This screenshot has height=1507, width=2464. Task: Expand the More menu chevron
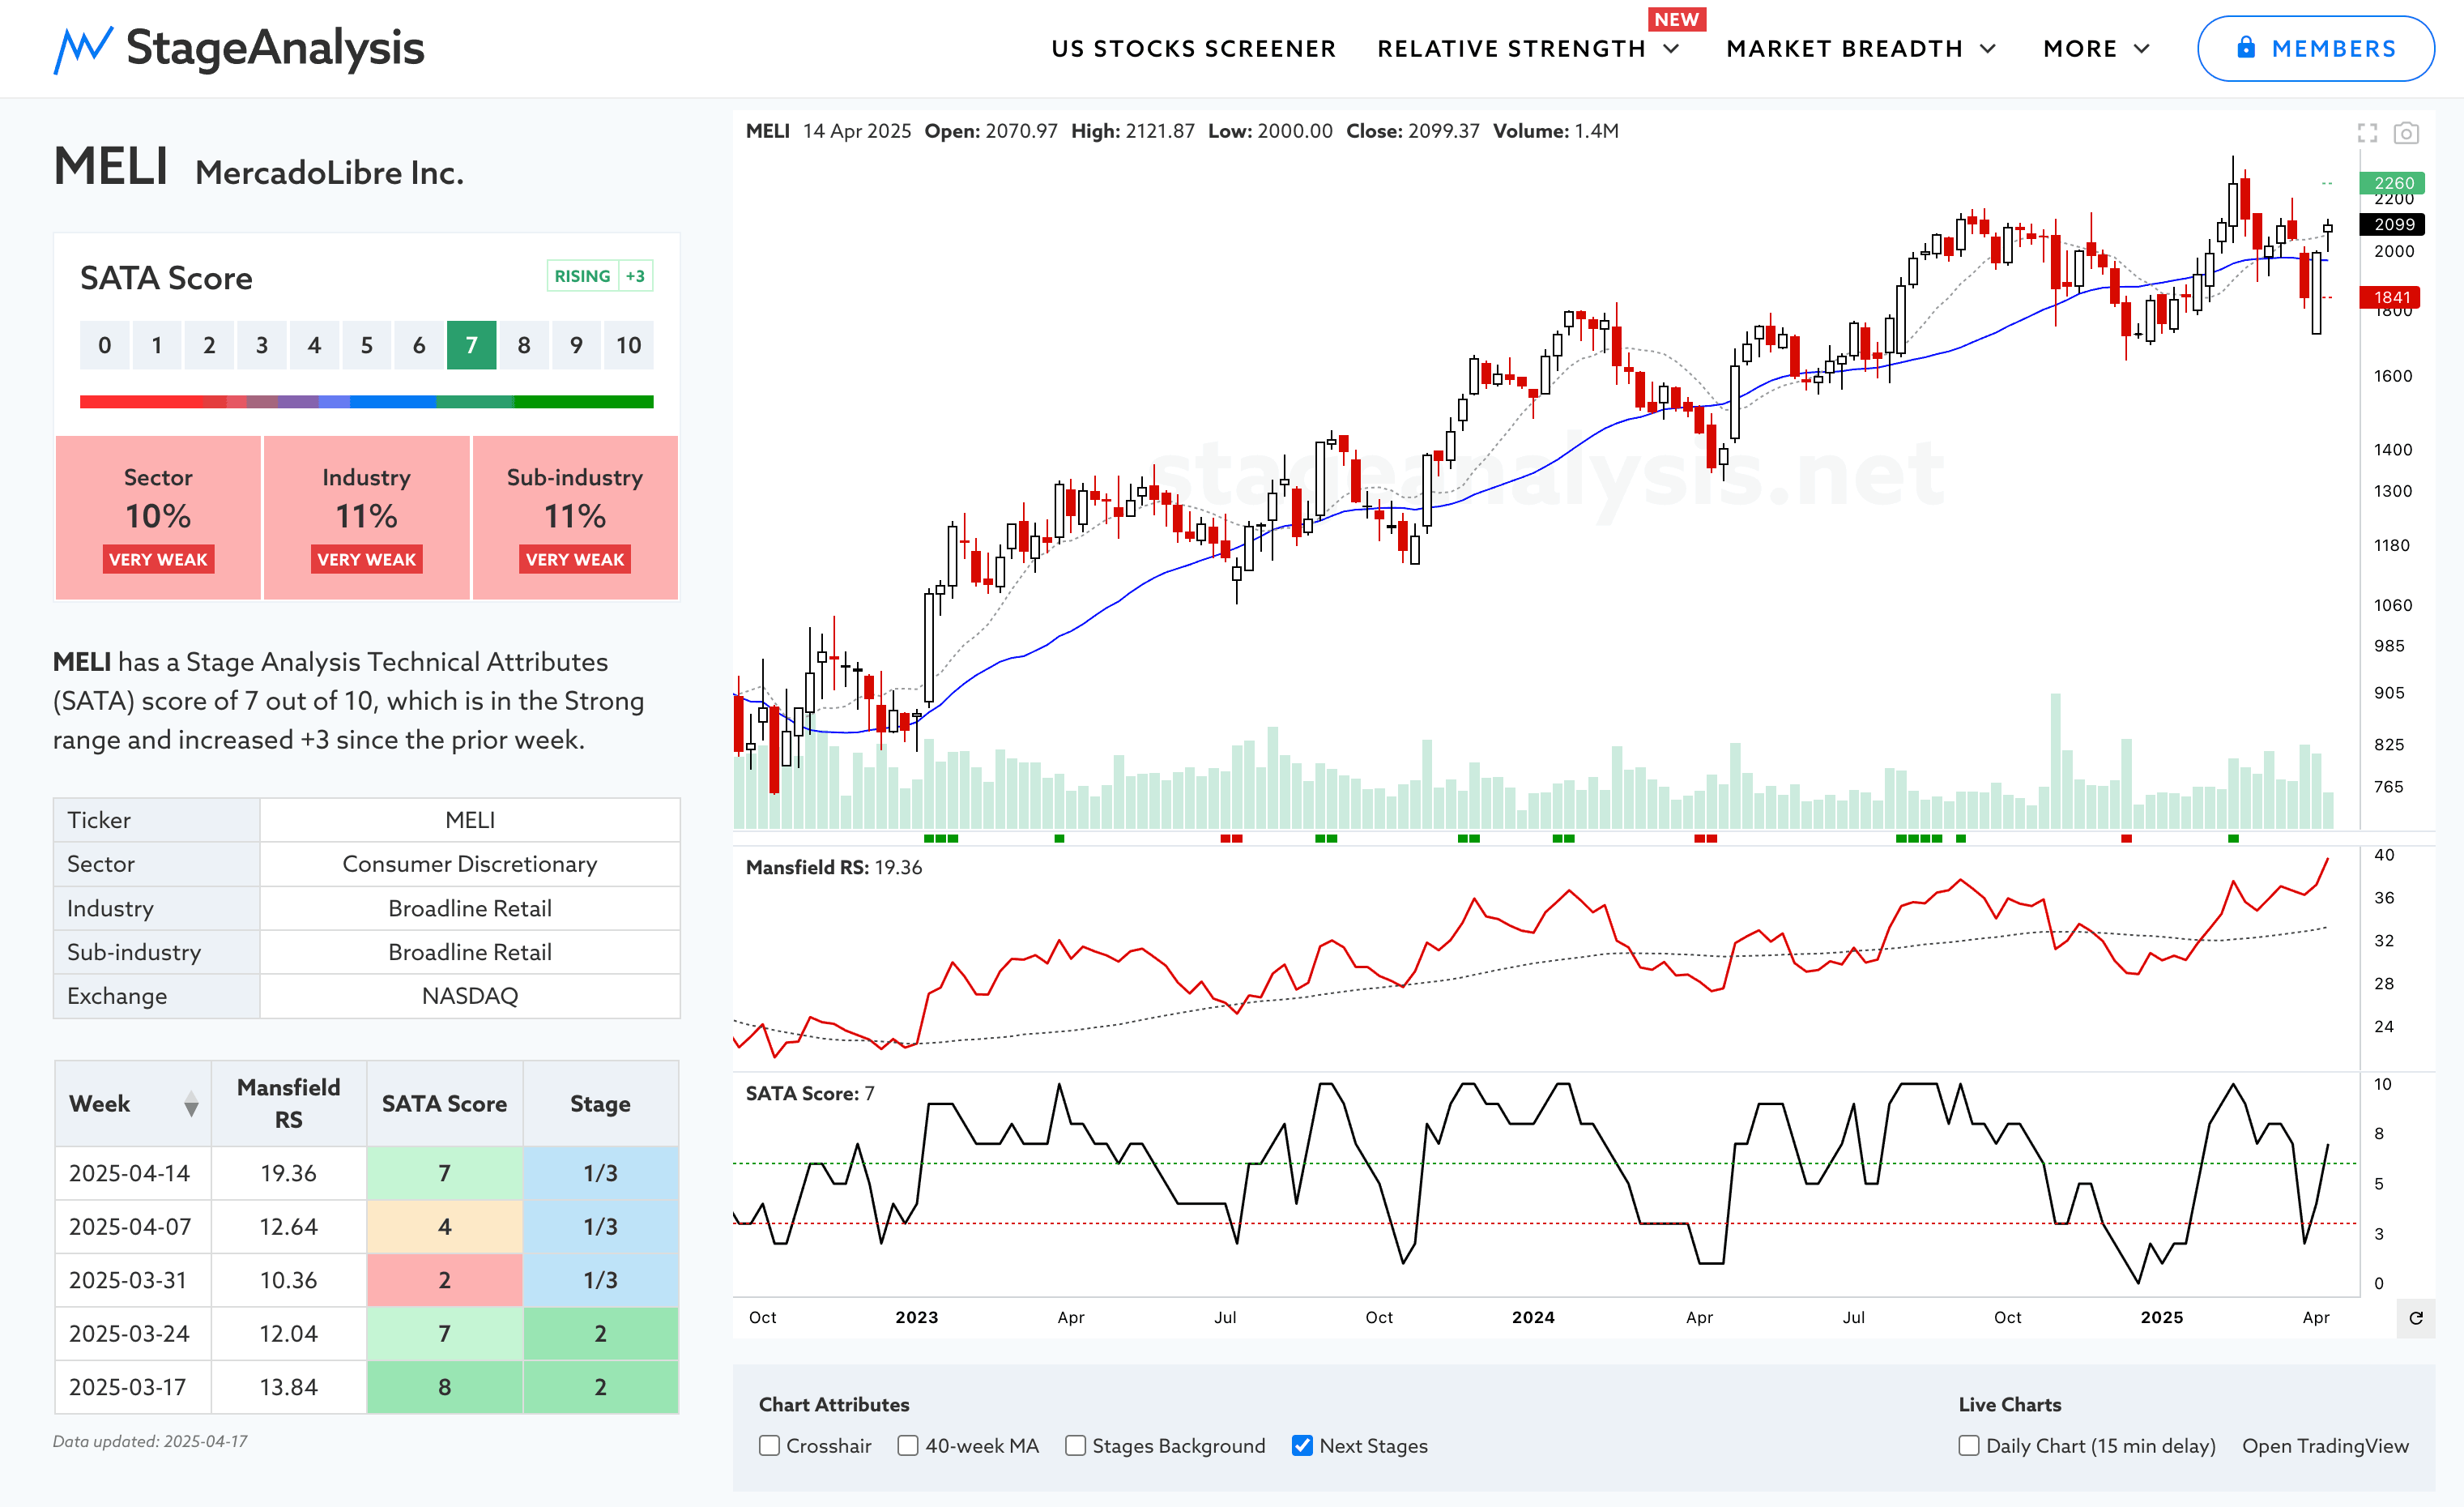pos(2142,49)
